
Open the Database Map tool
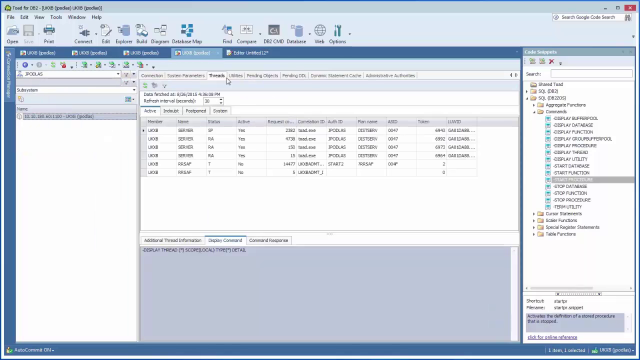click(187, 34)
